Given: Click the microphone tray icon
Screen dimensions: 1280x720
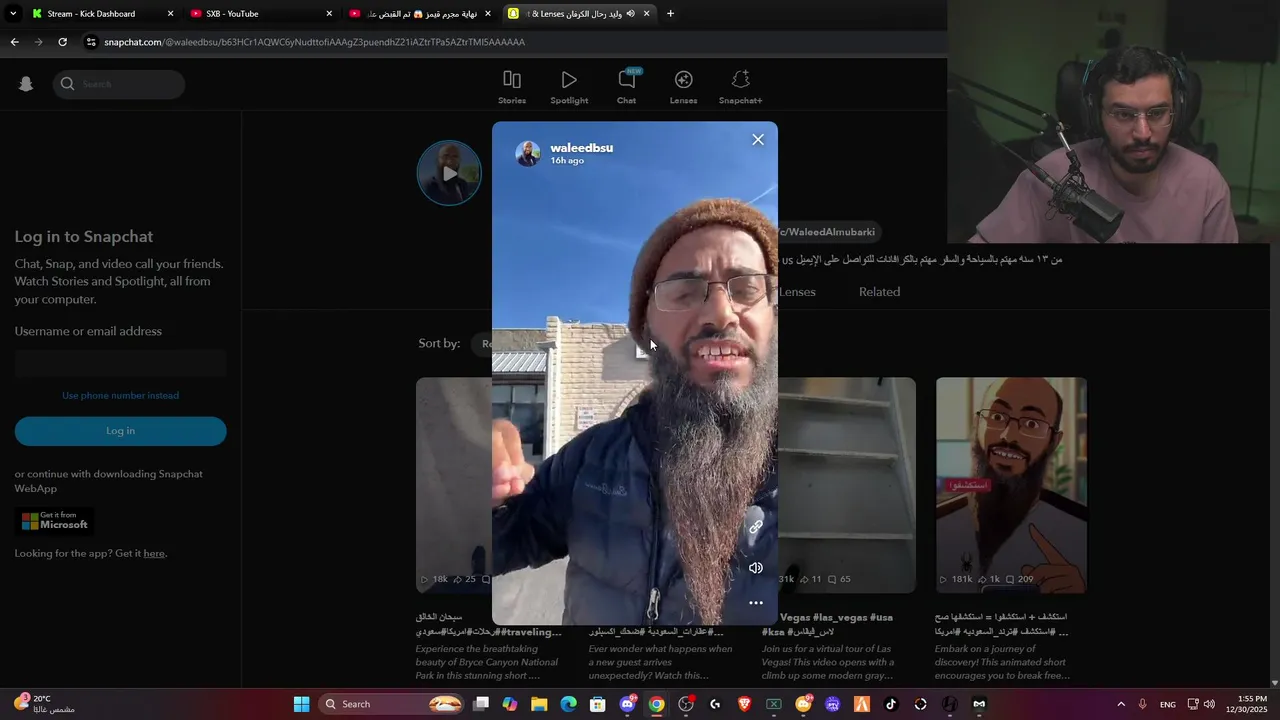Looking at the screenshot, I should coord(1142,704).
